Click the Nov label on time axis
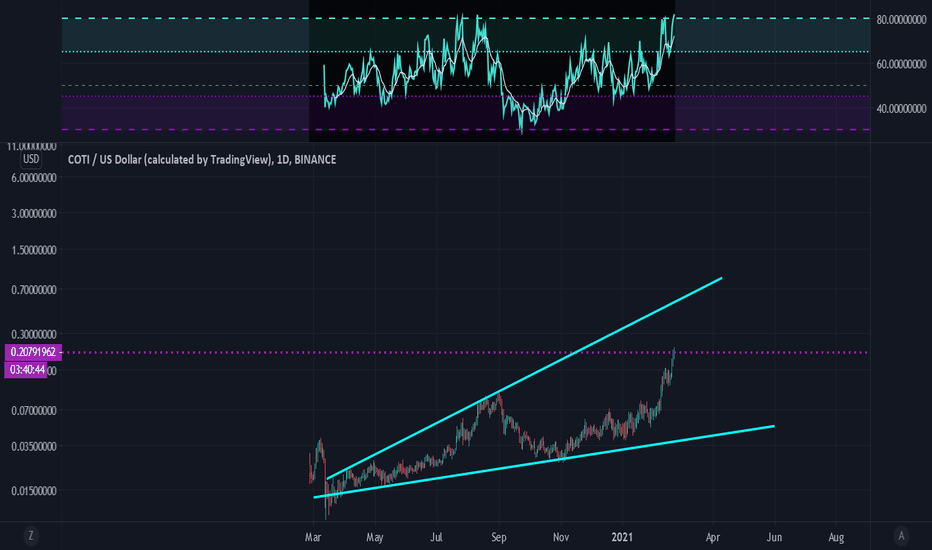Viewport: 932px width, 550px height. pos(561,537)
